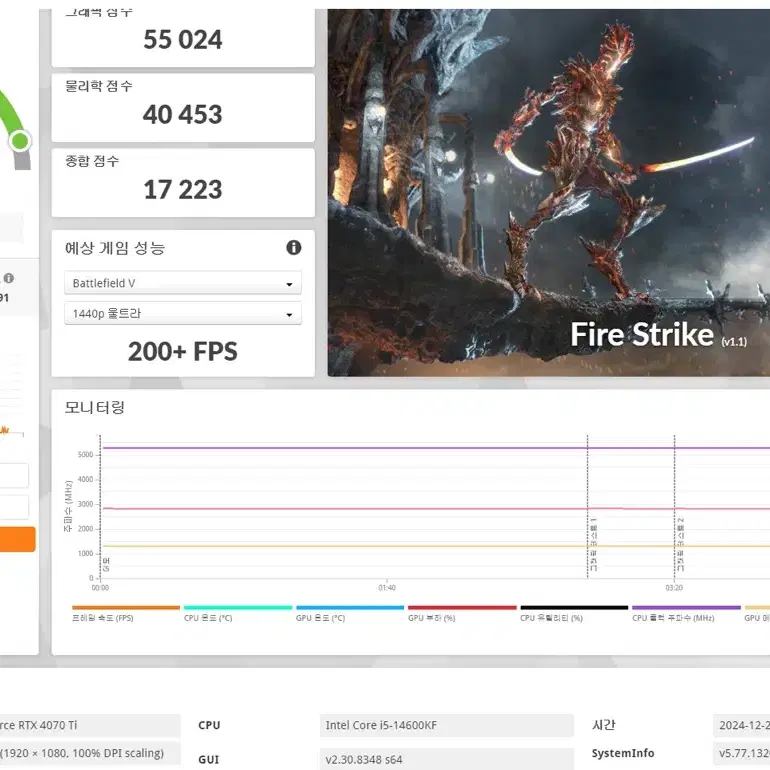The image size is (770, 770).
Task: Click the second graphics test dashed marker
Action: point(675,507)
